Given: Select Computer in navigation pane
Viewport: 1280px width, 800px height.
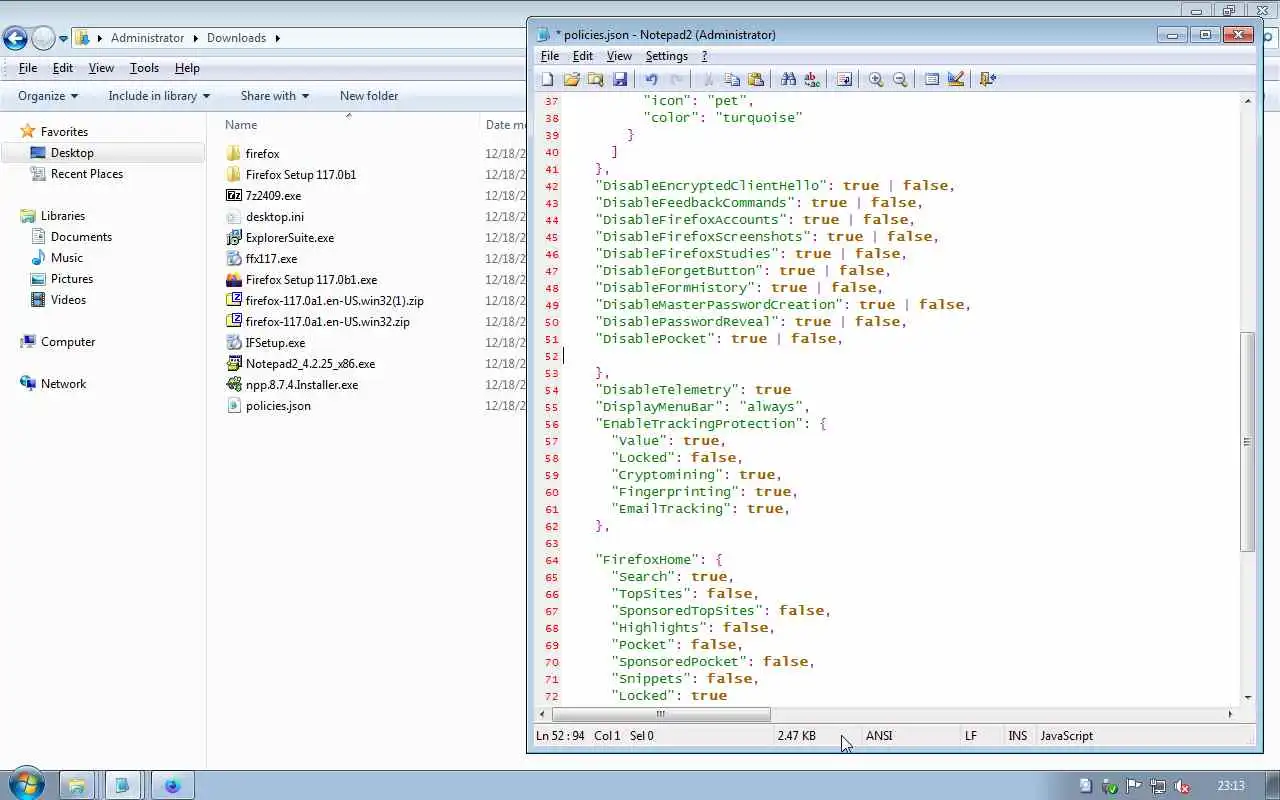Looking at the screenshot, I should coord(68,342).
